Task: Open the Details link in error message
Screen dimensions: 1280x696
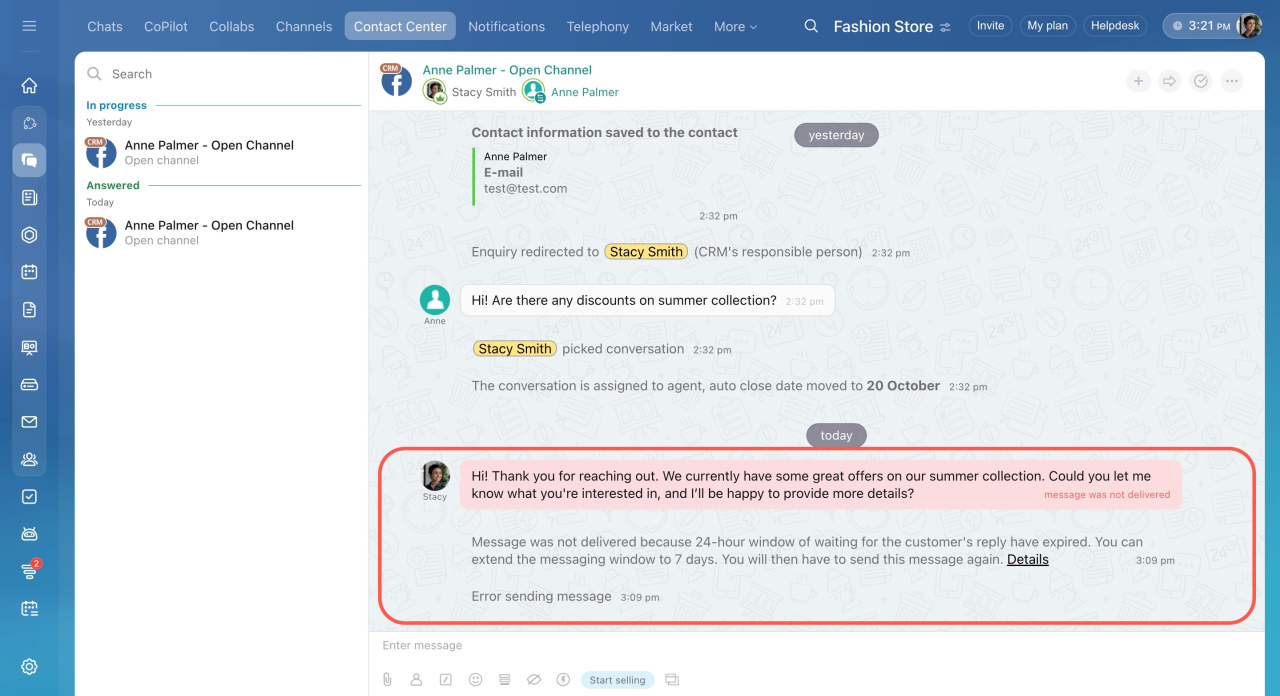Action: (x=1028, y=559)
